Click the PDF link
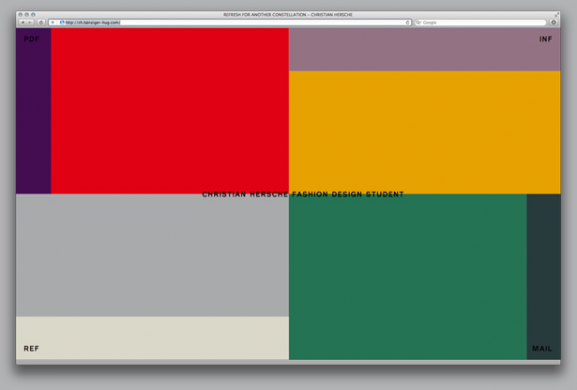The image size is (577, 390). 31,39
